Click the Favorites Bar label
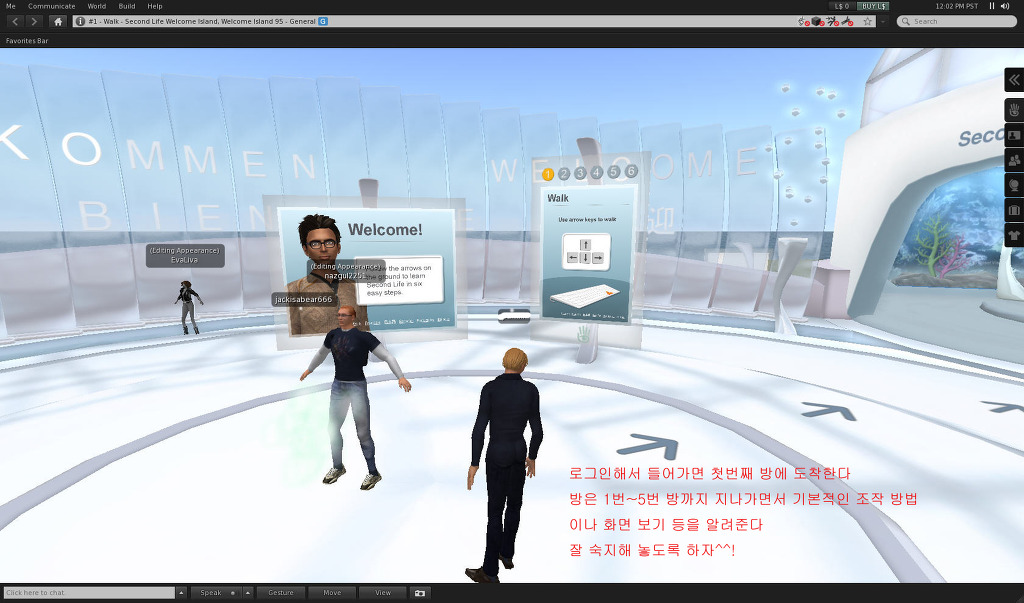The width and height of the screenshot is (1024, 603). click(x=27, y=41)
